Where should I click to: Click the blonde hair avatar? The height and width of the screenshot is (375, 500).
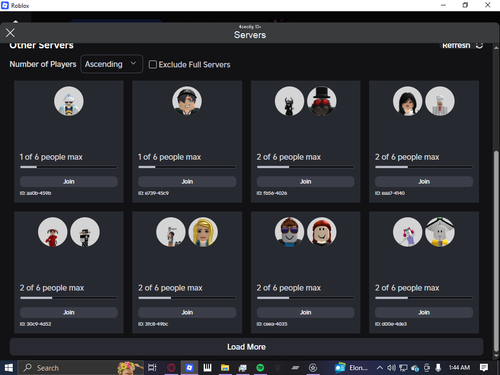(x=203, y=232)
